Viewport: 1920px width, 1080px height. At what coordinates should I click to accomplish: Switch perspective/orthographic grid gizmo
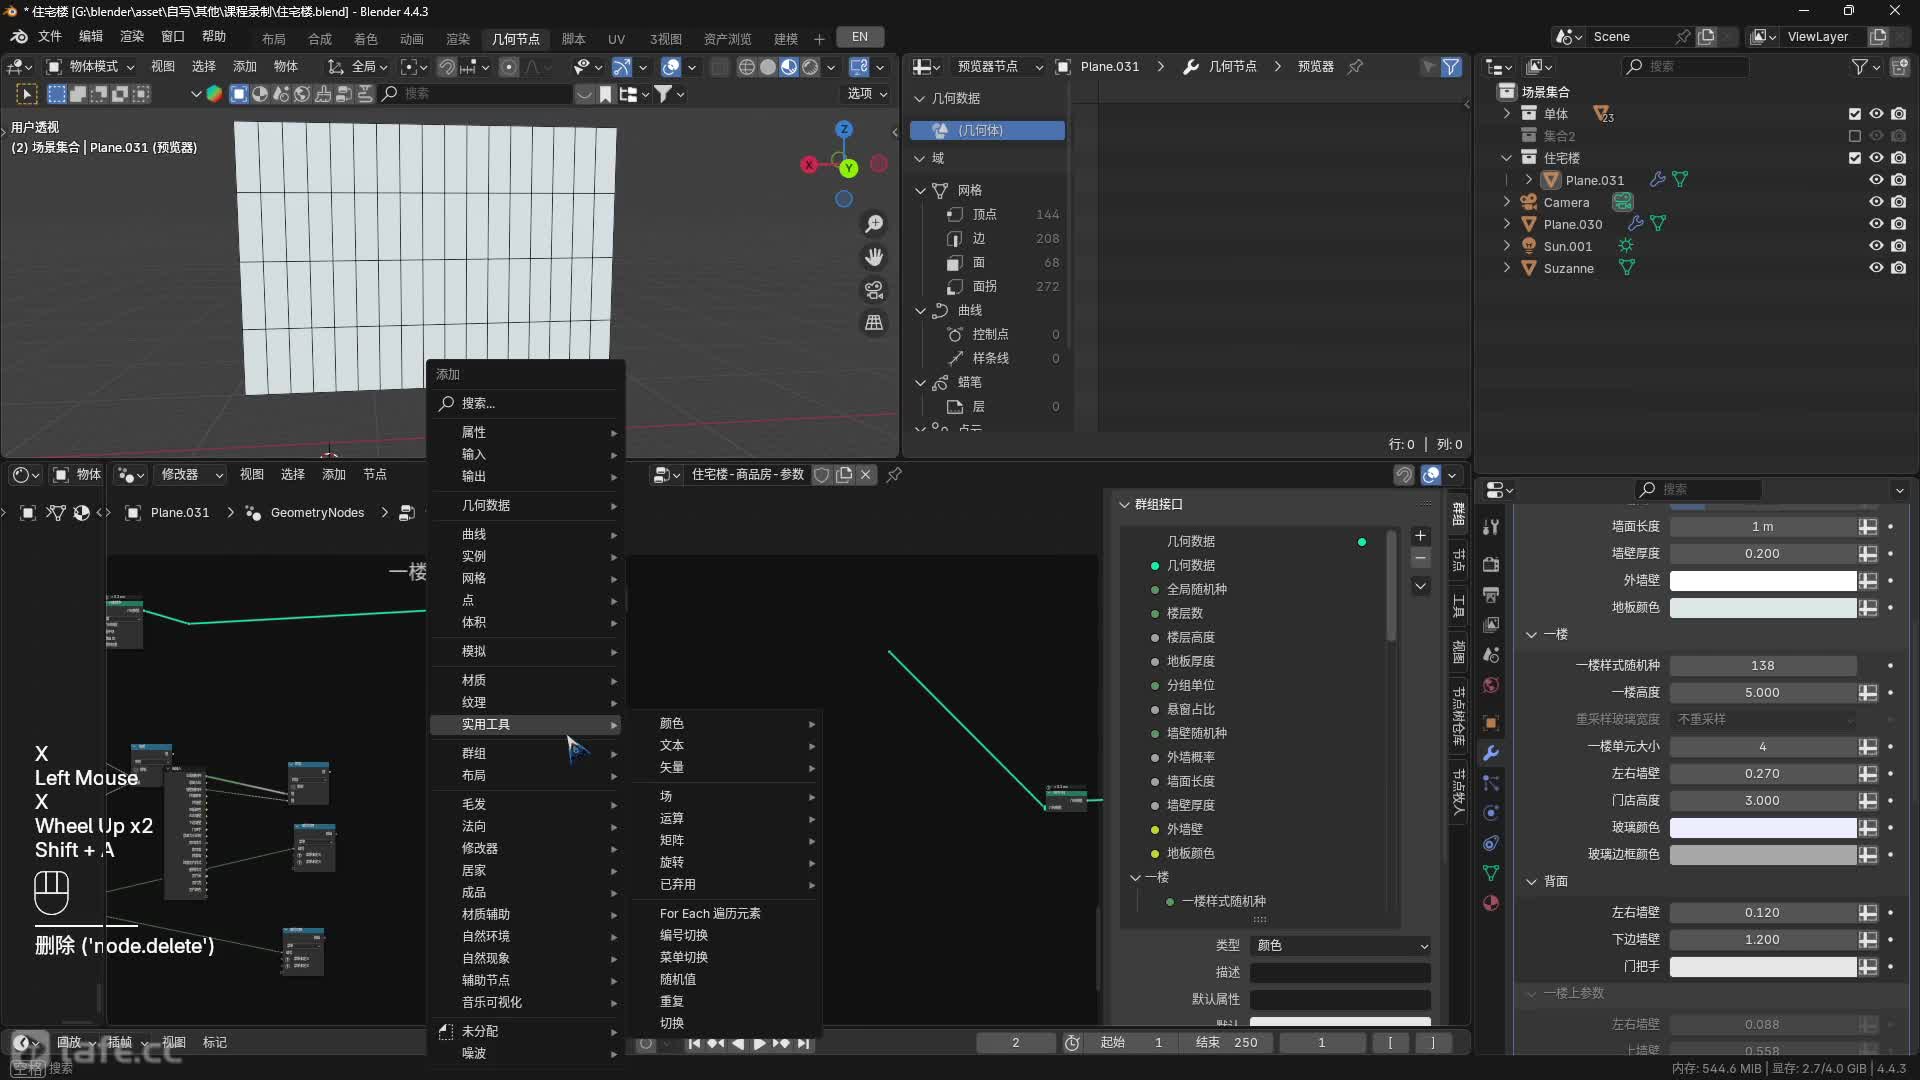tap(874, 323)
